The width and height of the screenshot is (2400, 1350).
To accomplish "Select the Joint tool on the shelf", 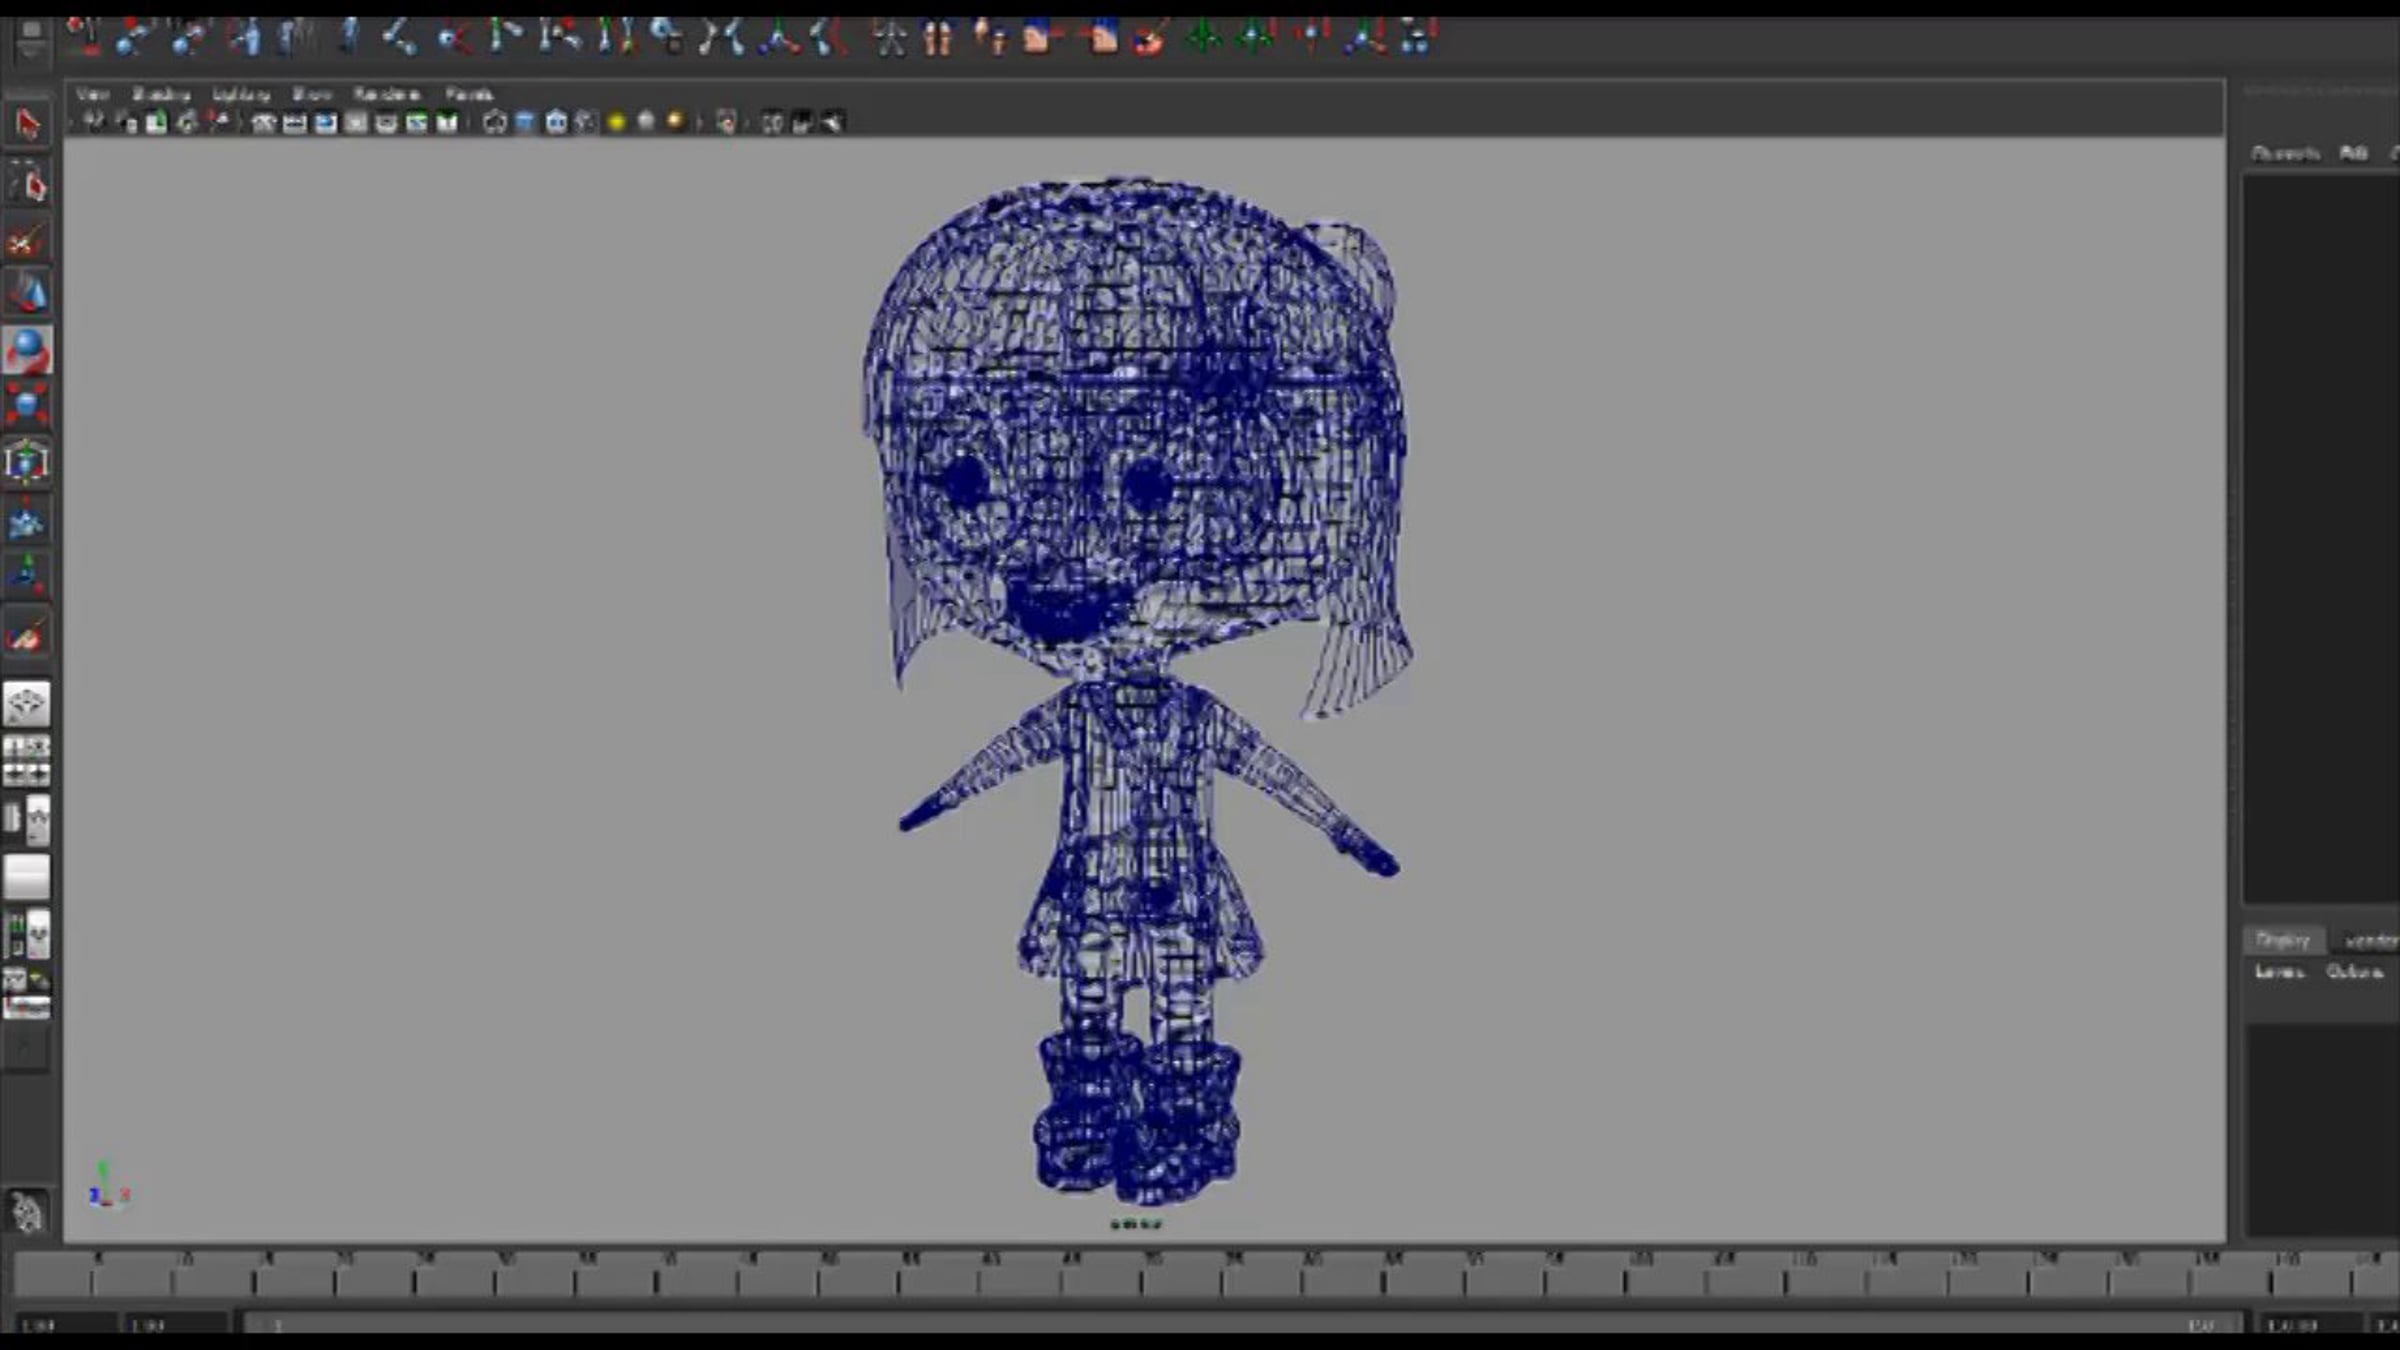I will [x=134, y=38].
